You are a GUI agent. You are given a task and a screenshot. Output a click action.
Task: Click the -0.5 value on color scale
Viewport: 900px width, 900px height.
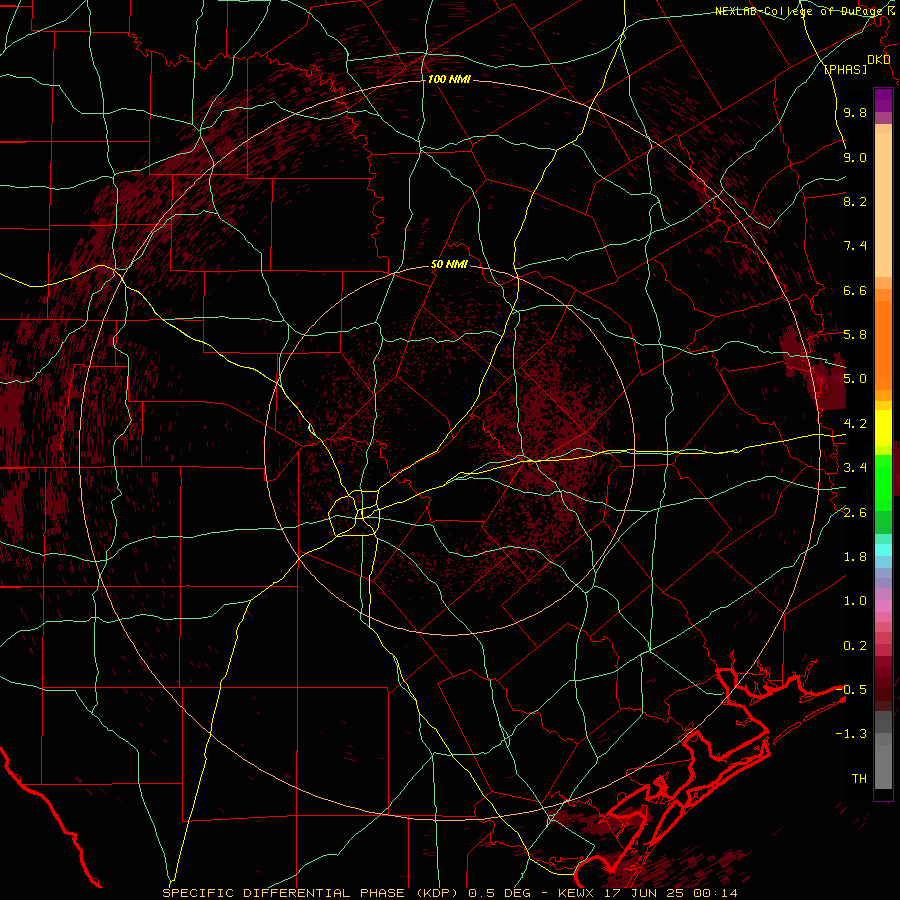point(851,689)
